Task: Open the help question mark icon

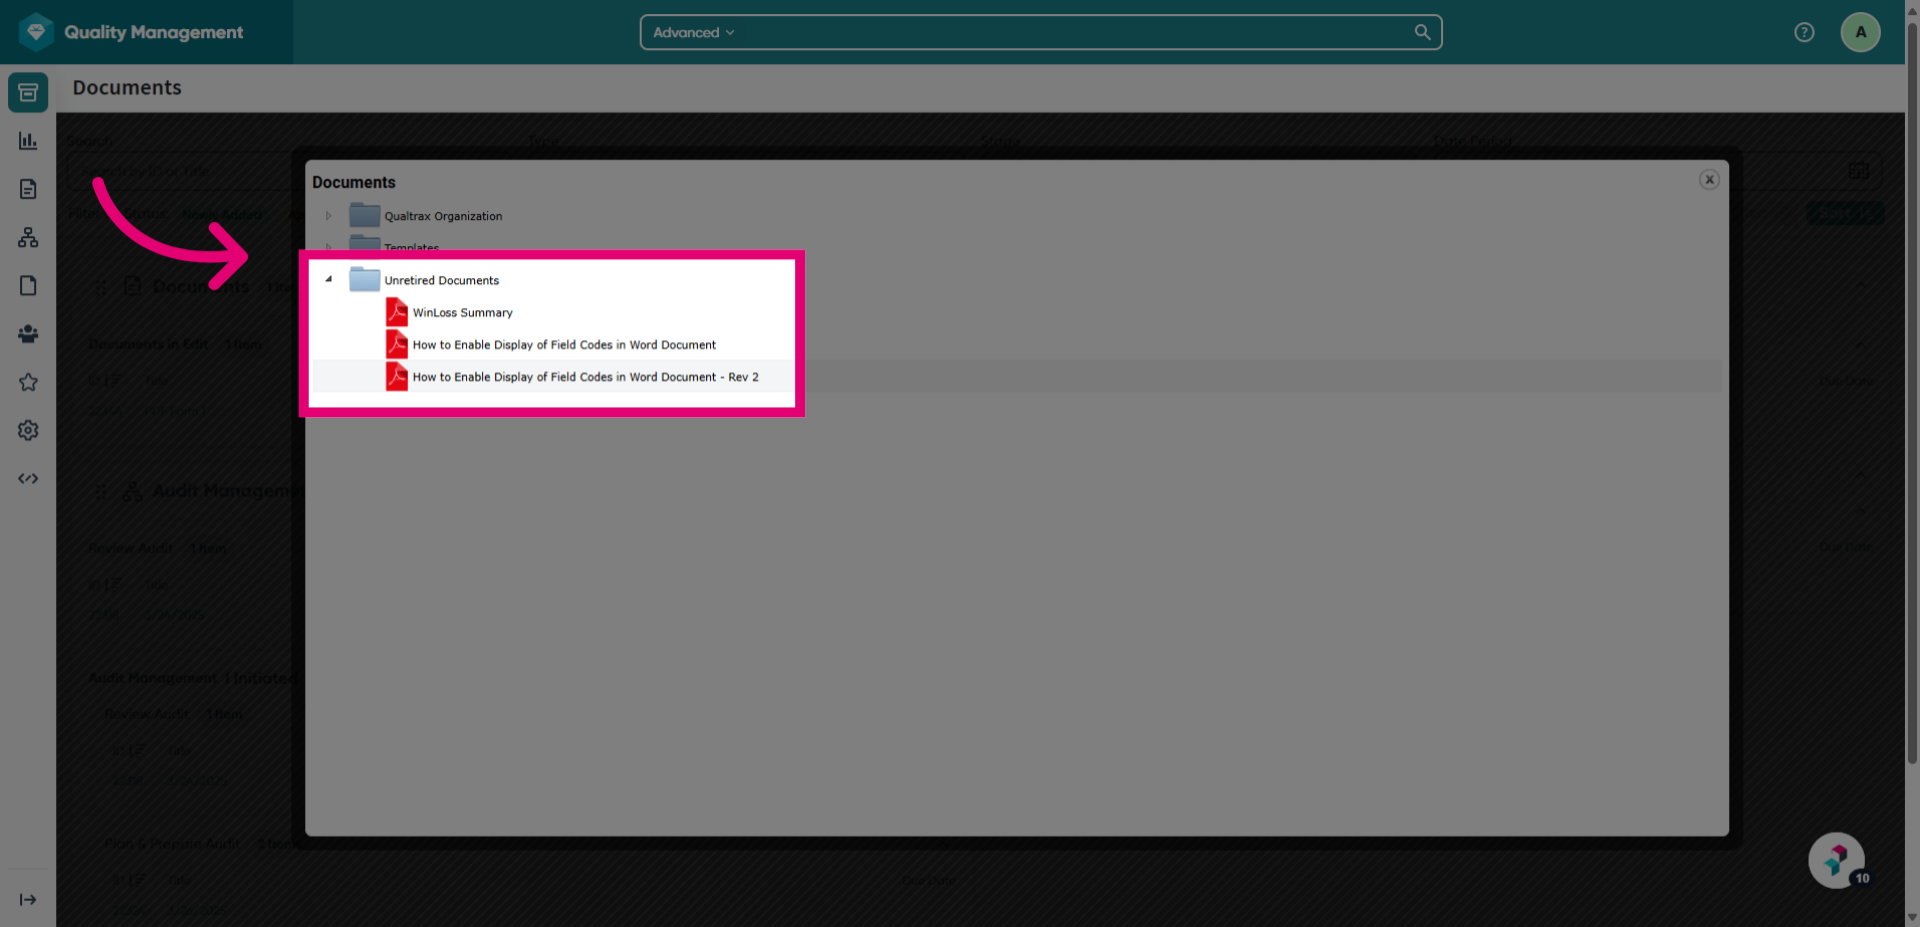Action: click(x=1804, y=32)
